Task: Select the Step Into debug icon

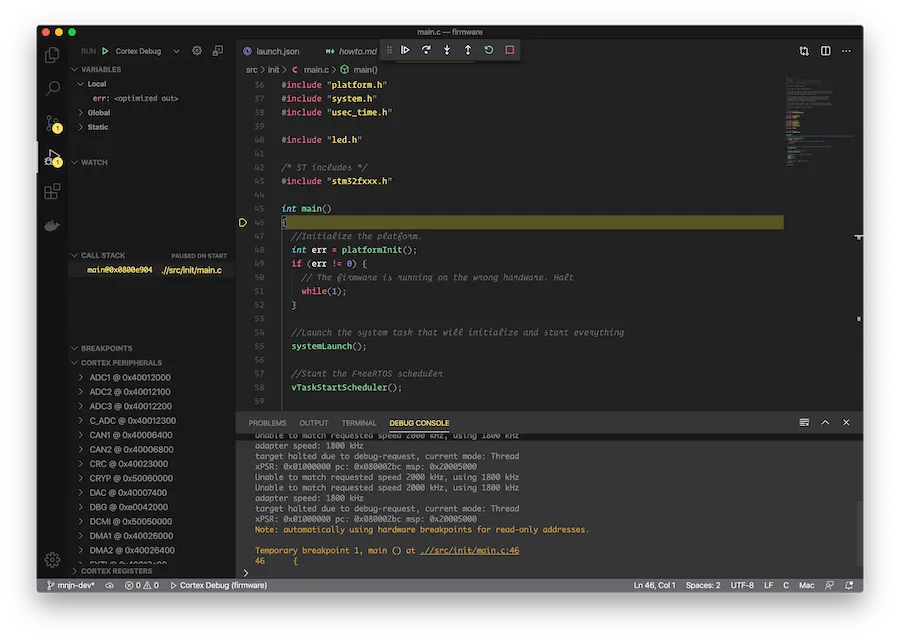Action: click(447, 50)
